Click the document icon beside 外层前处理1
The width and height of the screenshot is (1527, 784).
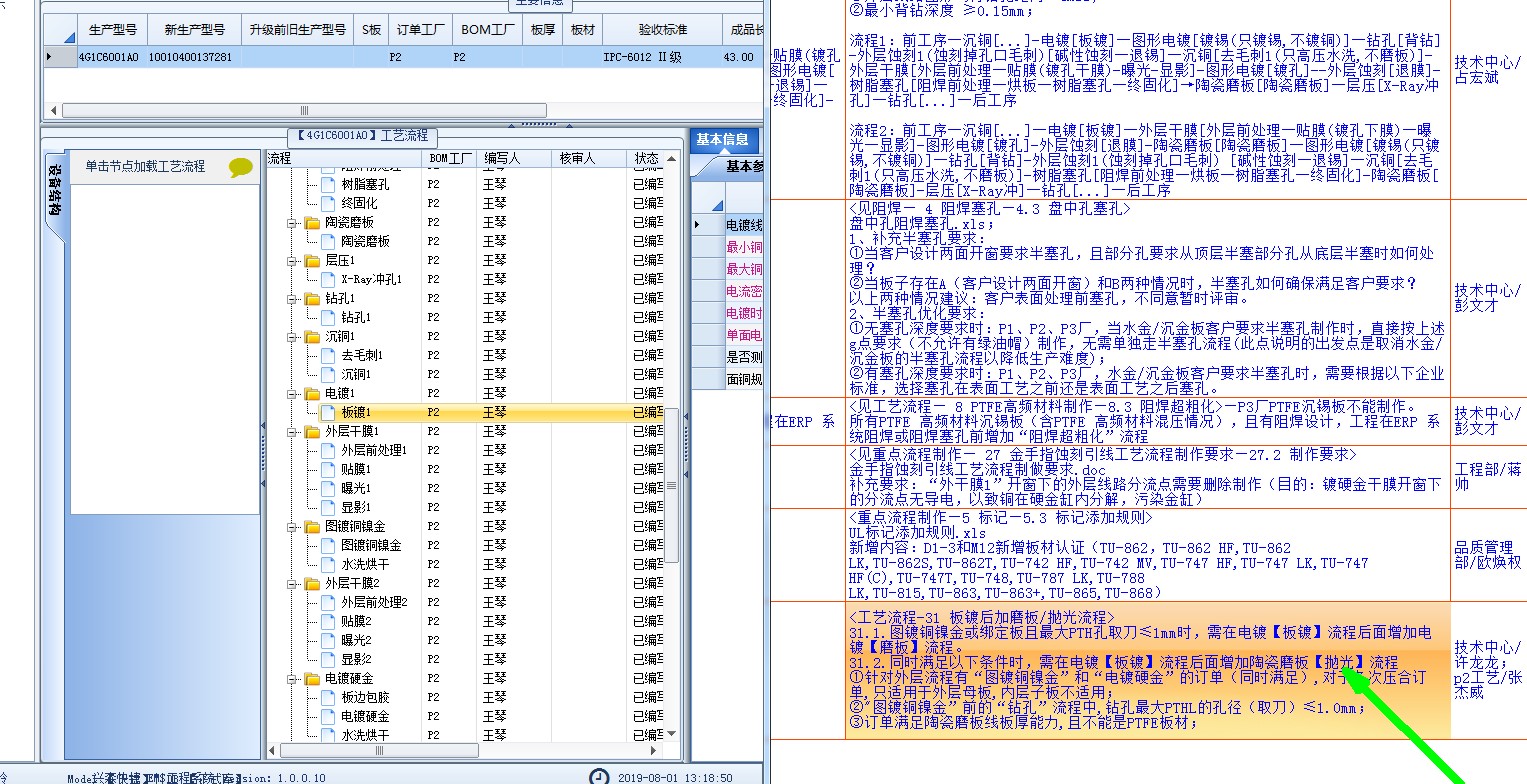[328, 450]
